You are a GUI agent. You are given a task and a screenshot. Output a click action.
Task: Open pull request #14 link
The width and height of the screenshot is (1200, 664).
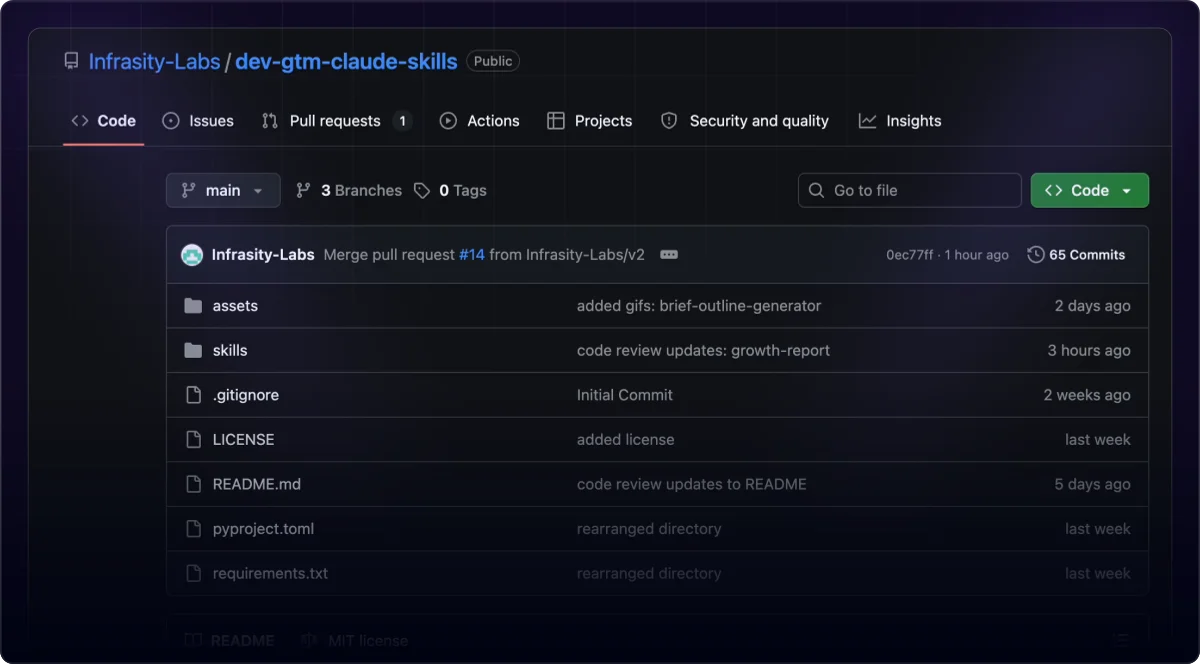coord(472,255)
